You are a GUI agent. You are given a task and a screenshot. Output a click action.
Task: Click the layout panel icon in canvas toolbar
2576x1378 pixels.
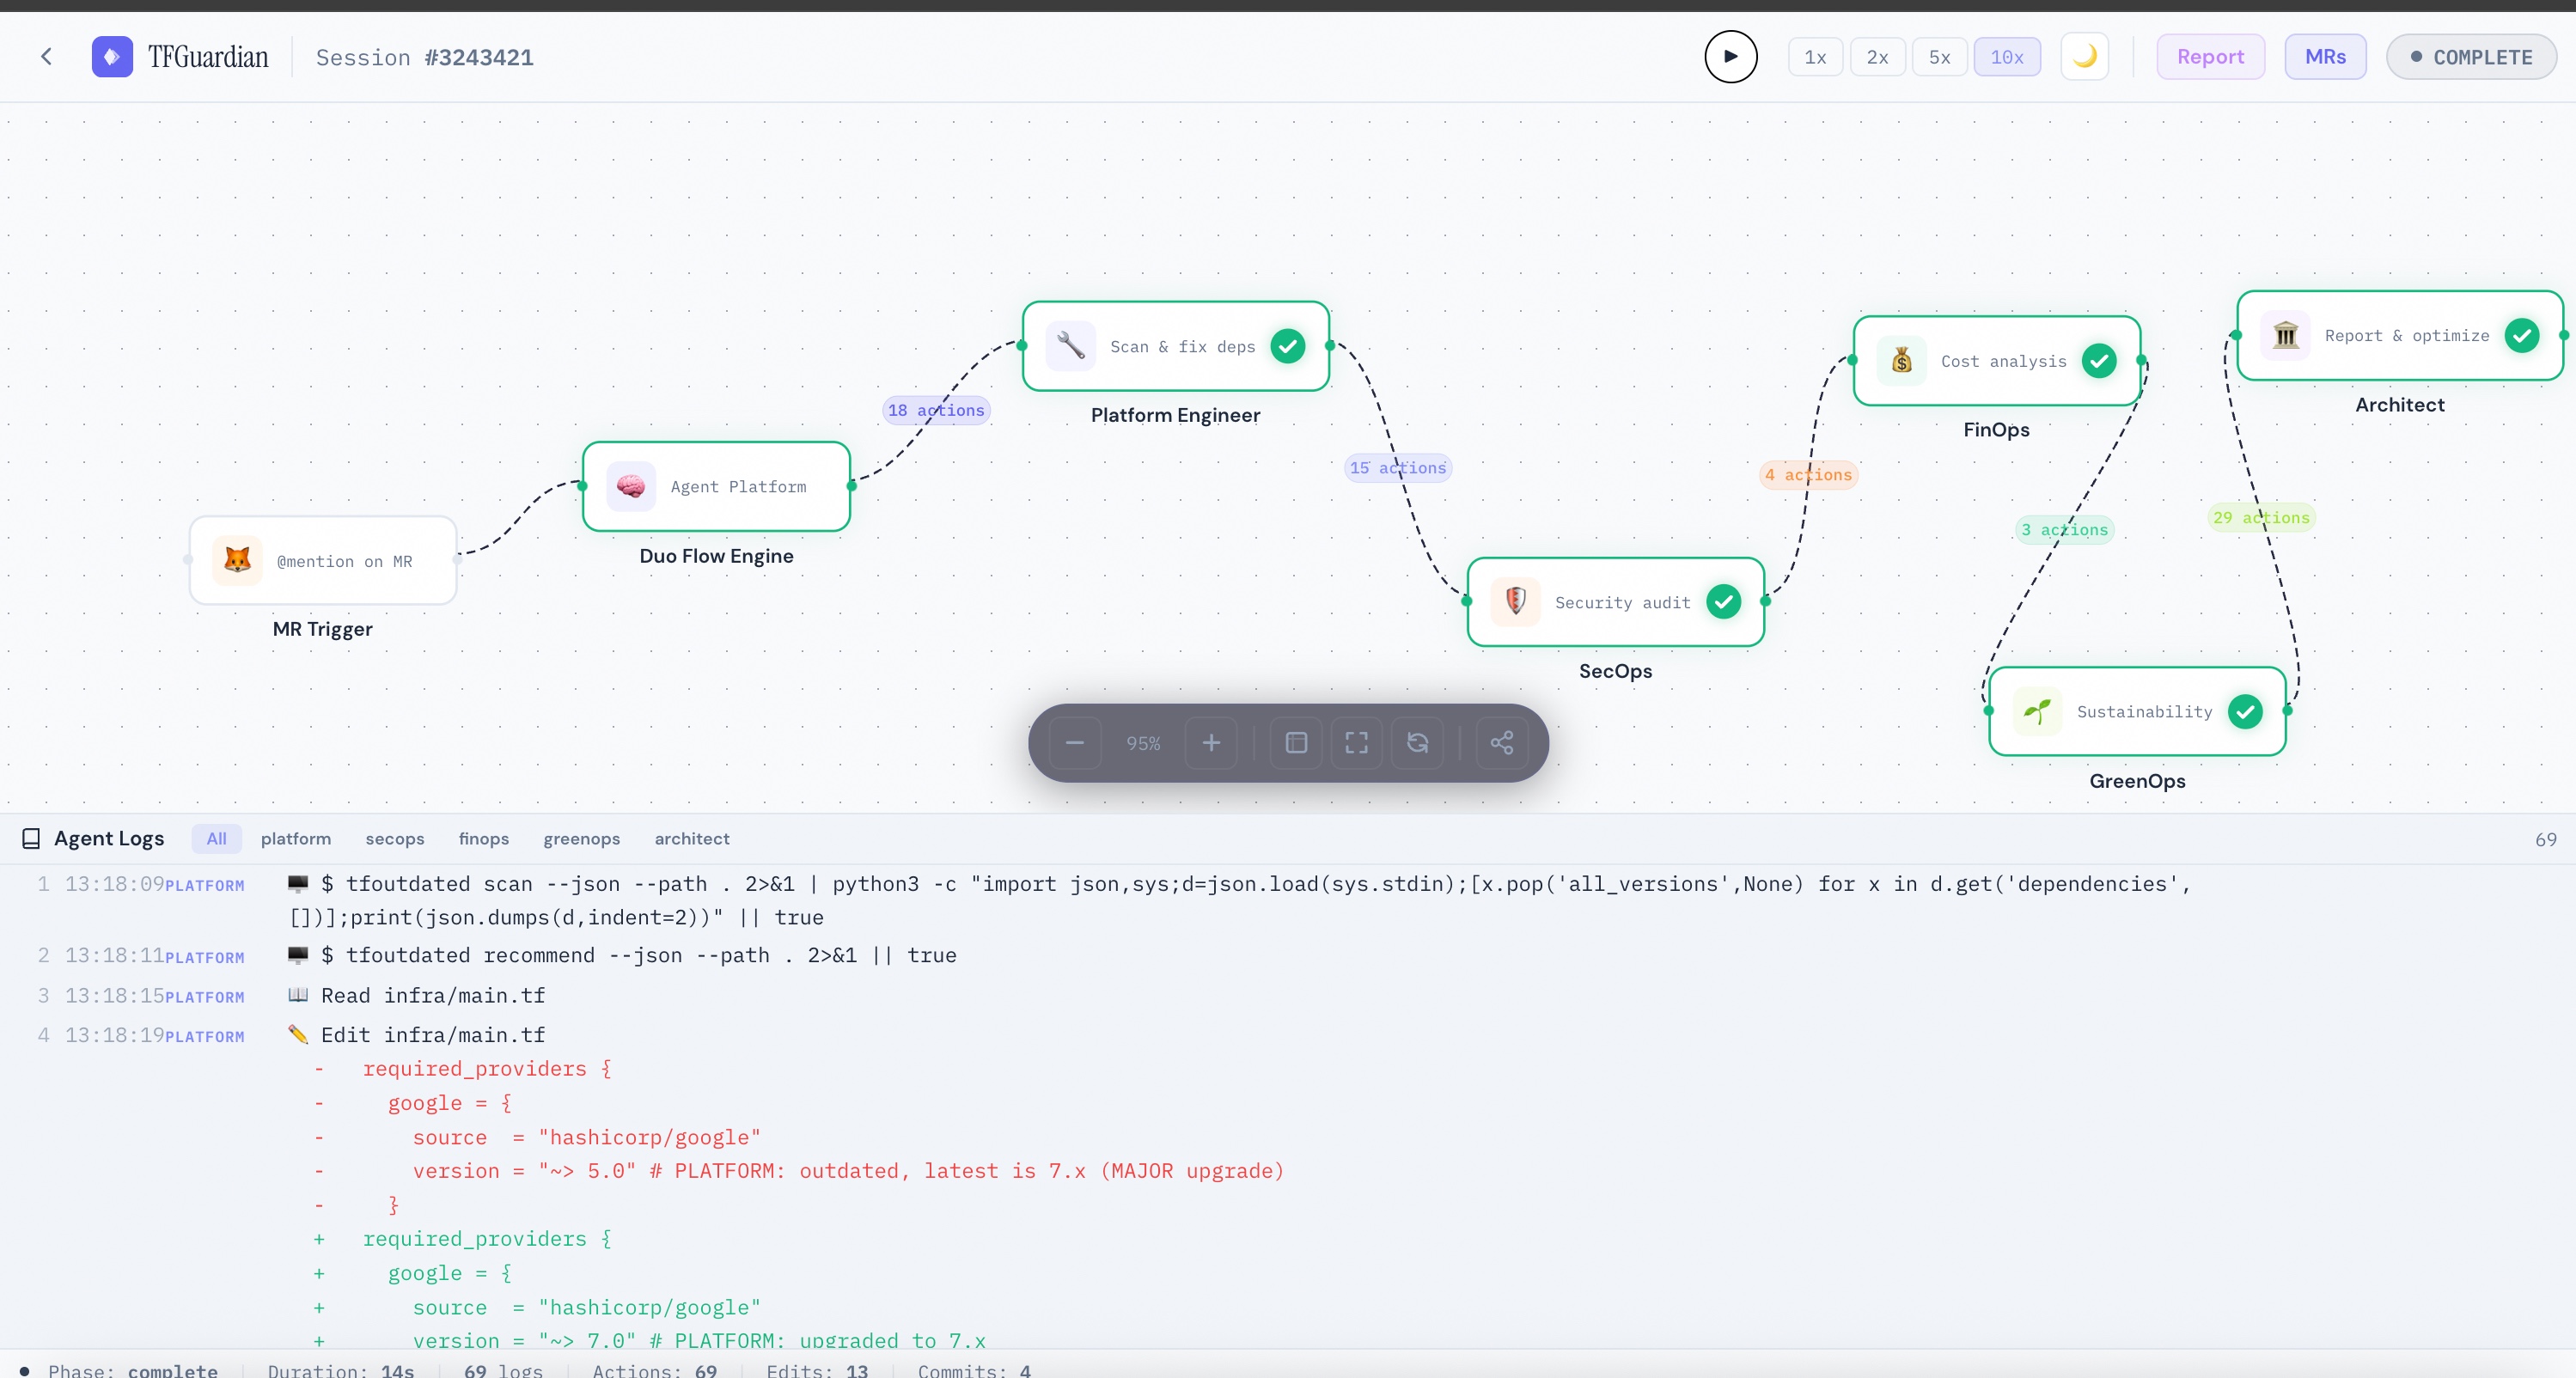(x=1296, y=743)
